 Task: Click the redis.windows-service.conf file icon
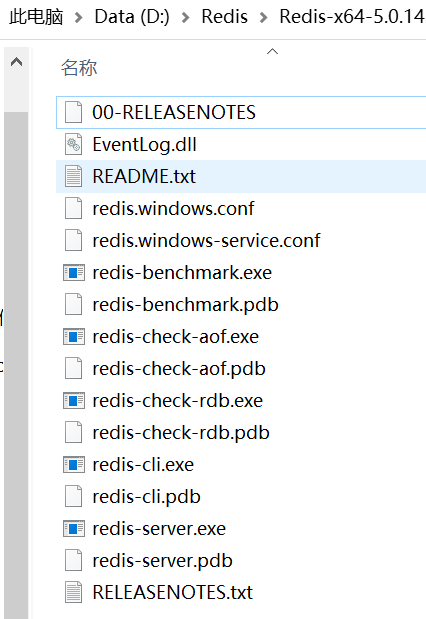(x=74, y=240)
